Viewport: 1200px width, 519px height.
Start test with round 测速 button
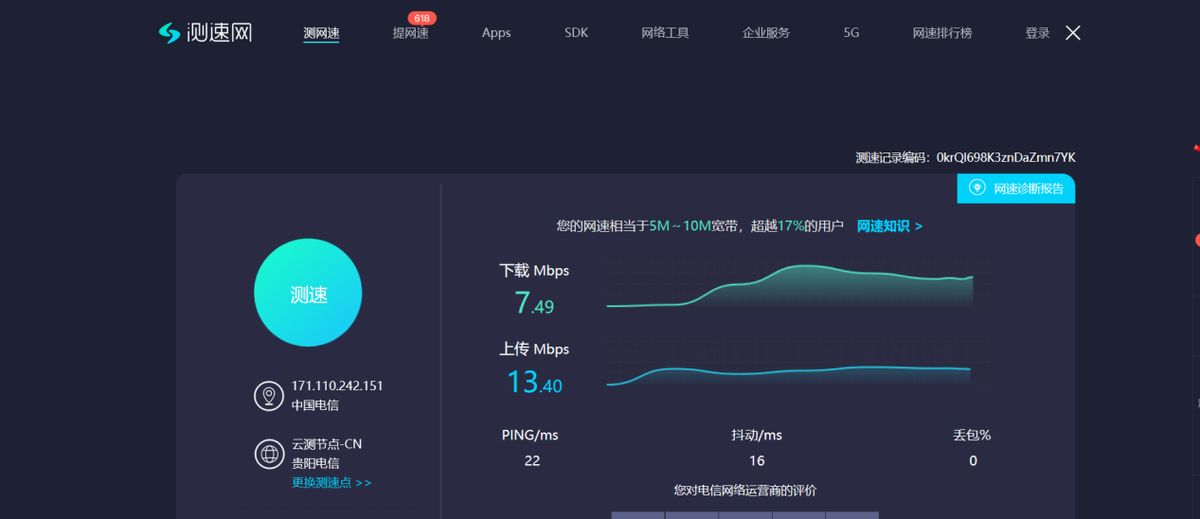coord(308,293)
